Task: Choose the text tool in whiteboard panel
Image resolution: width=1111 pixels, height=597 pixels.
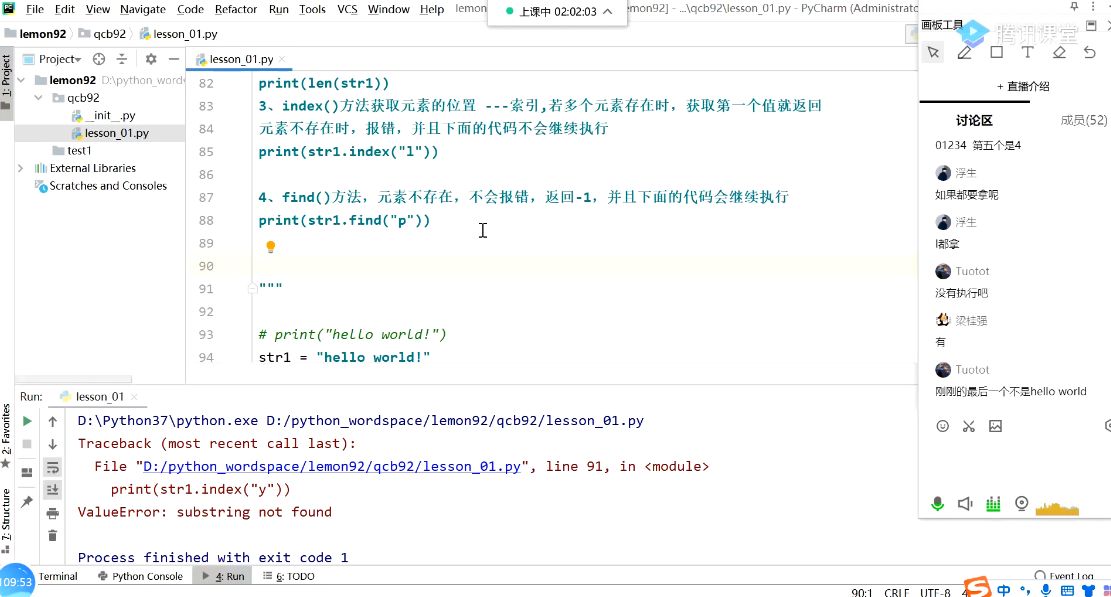Action: coord(1027,52)
